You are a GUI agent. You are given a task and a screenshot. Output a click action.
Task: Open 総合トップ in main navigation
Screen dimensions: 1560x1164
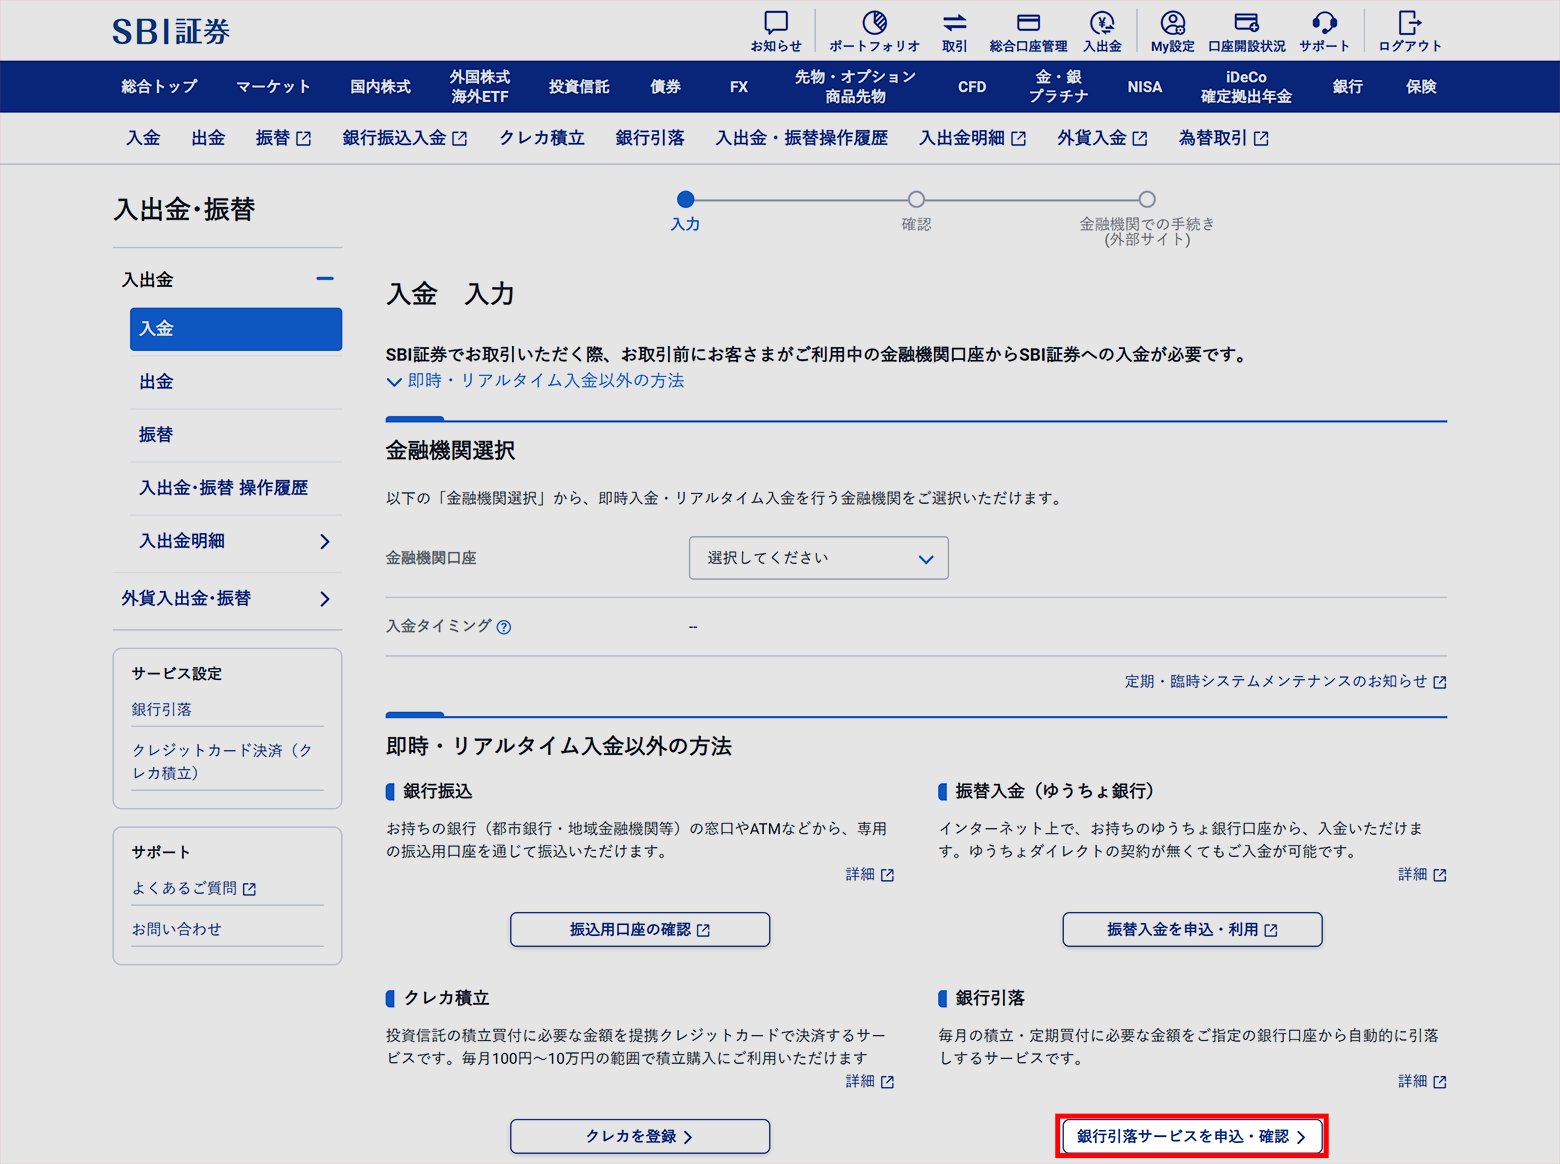click(x=159, y=87)
